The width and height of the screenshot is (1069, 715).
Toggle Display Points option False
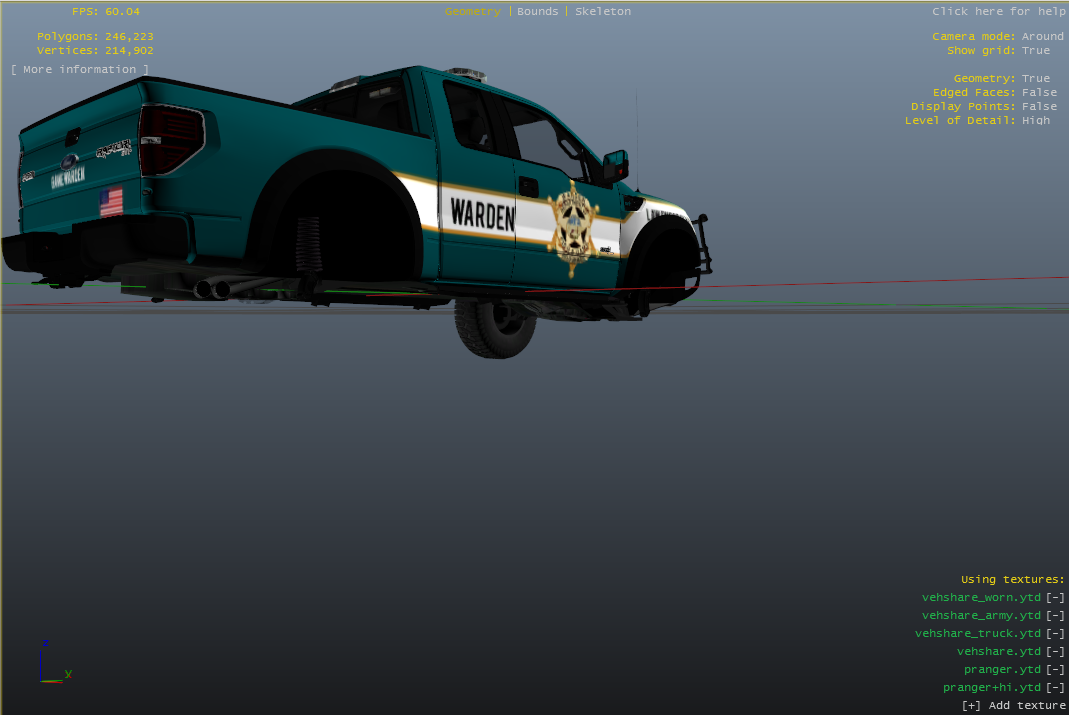click(x=1039, y=106)
